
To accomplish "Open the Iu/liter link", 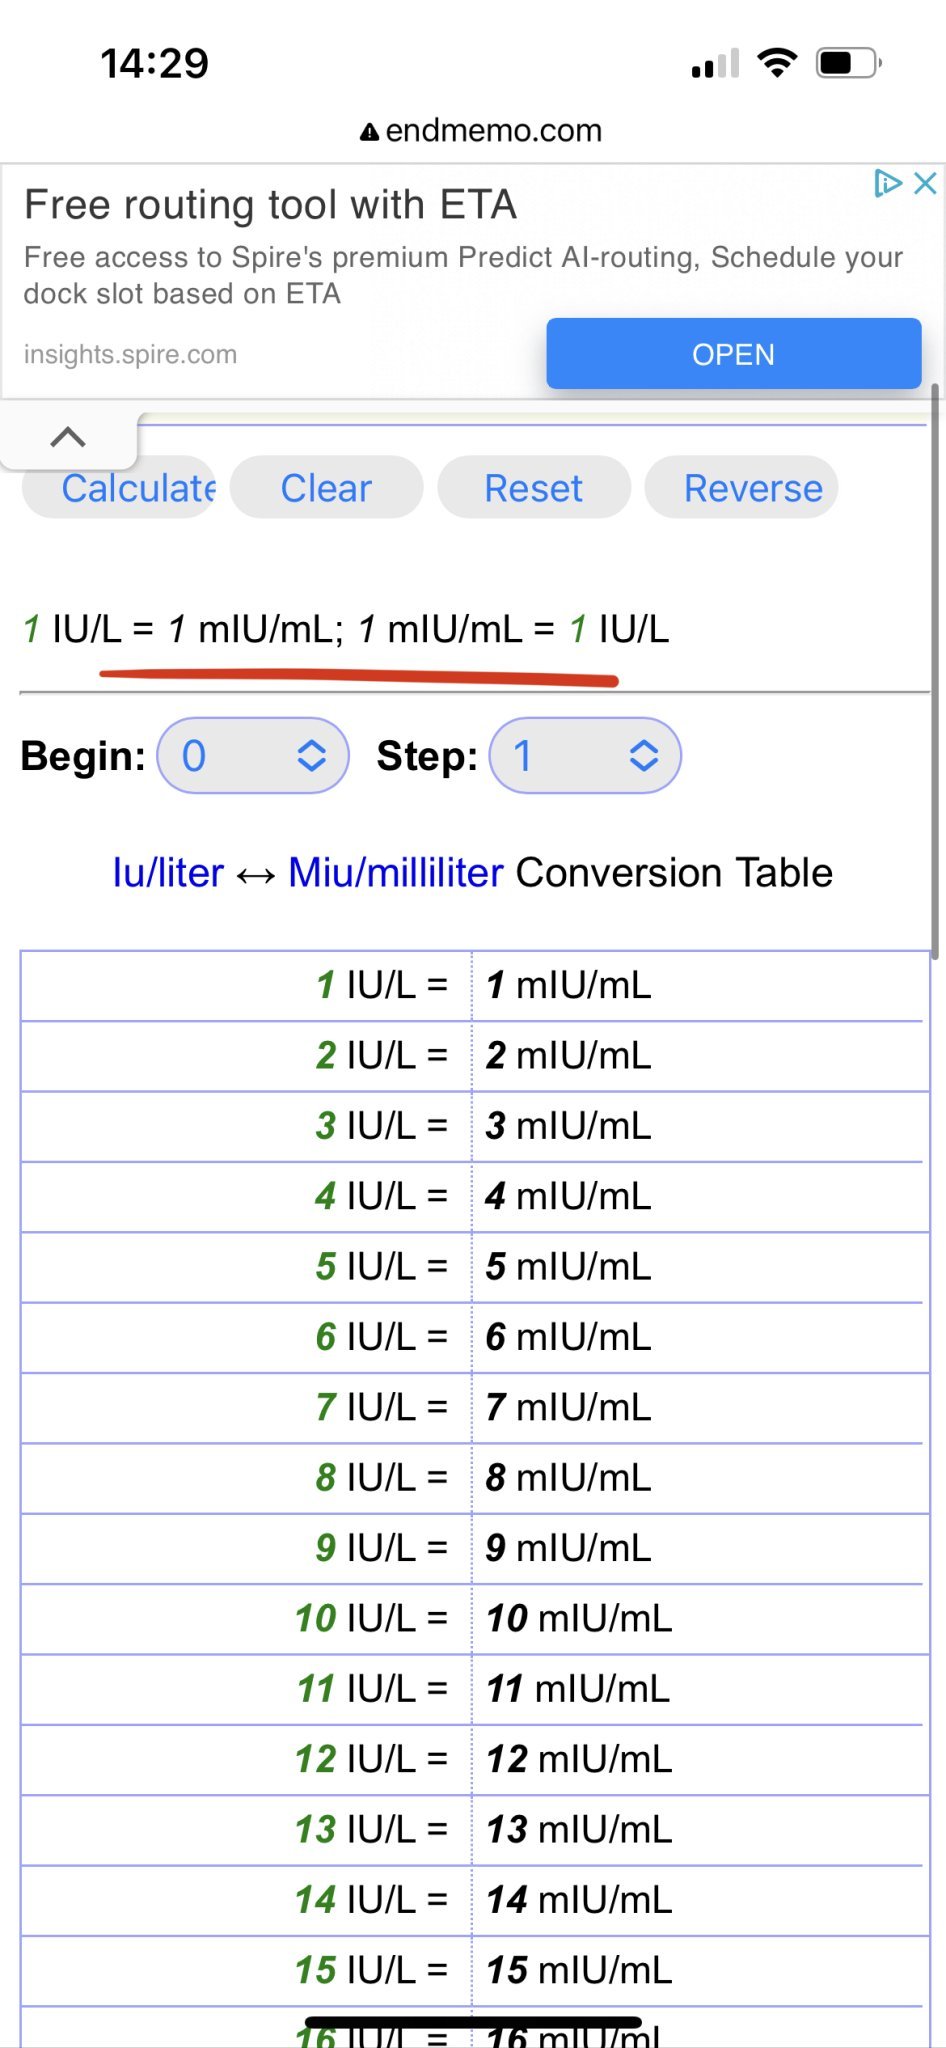I will pos(168,873).
